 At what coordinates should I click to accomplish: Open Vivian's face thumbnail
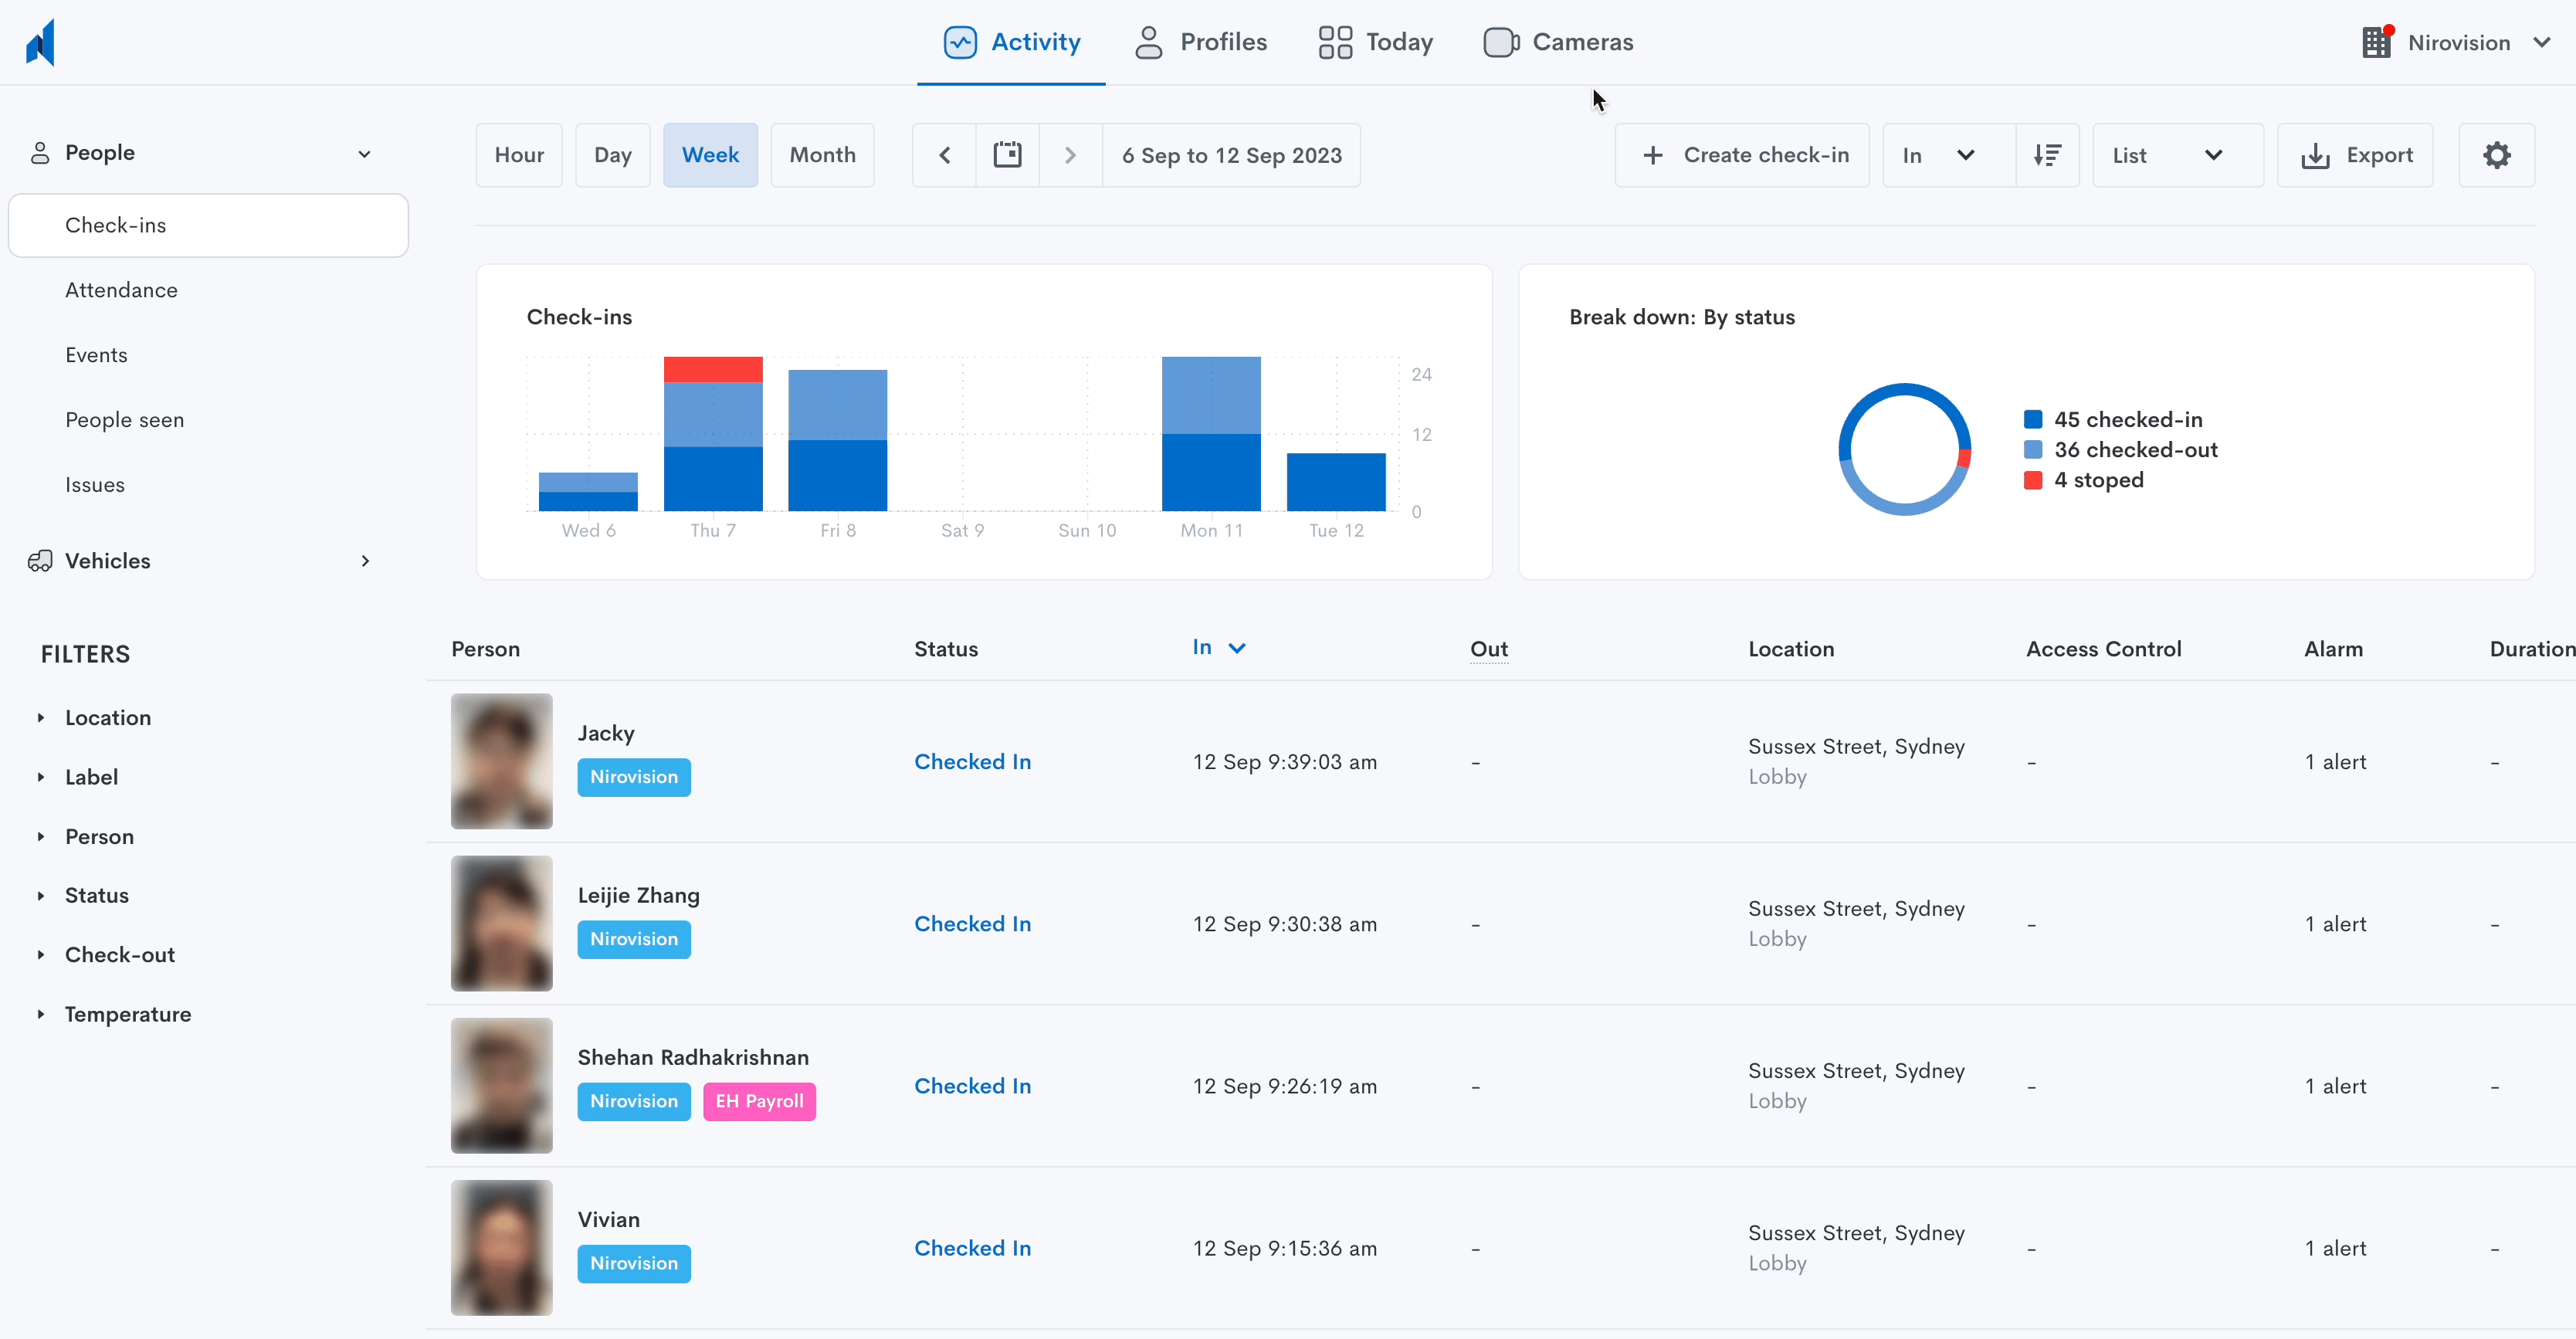(x=501, y=1247)
